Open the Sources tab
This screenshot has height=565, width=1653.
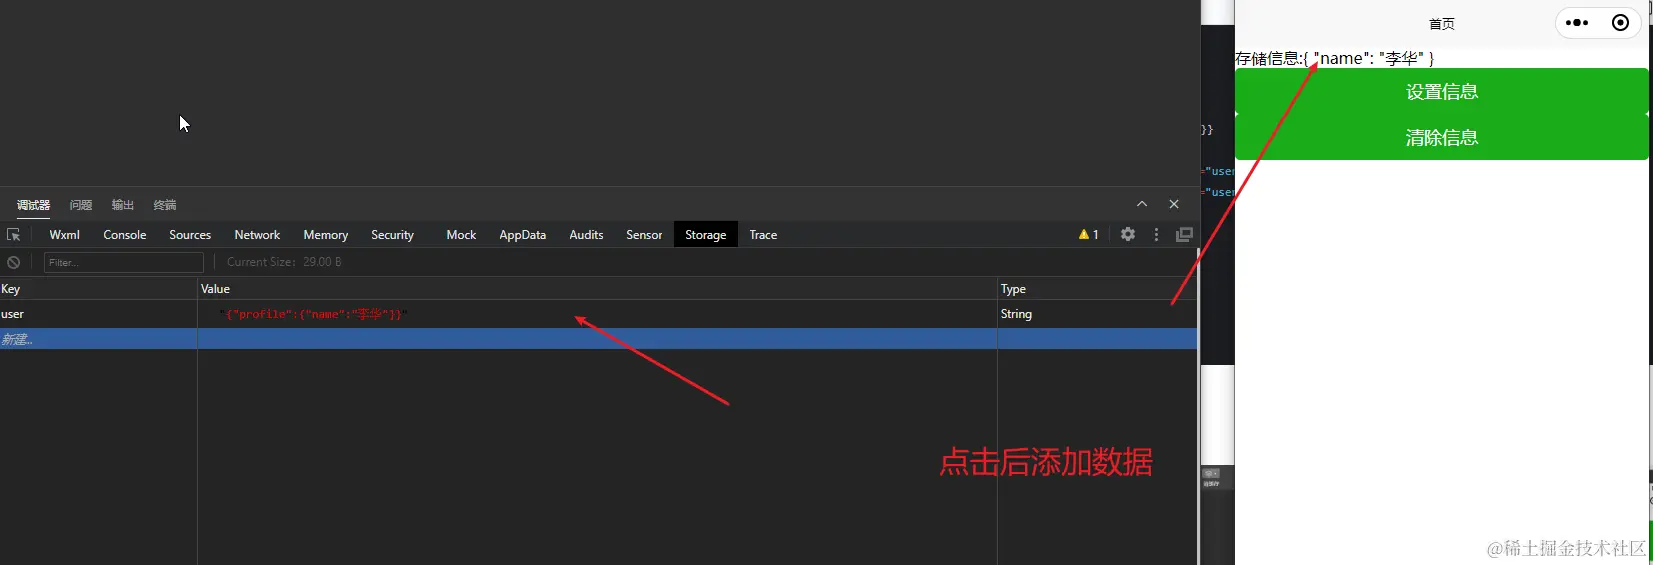(x=190, y=235)
